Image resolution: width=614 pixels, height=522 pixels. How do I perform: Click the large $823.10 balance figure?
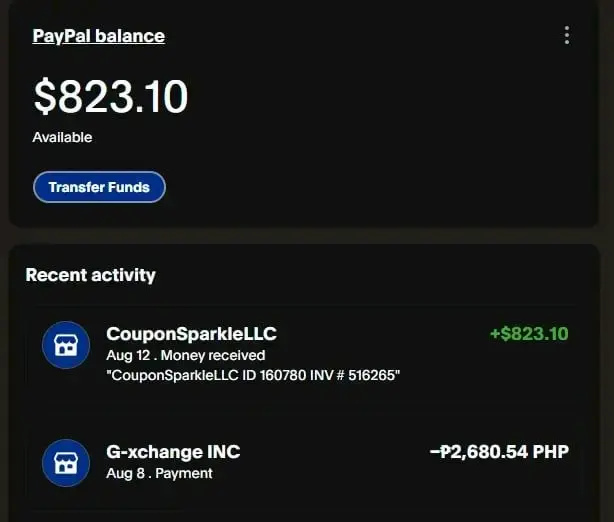111,96
